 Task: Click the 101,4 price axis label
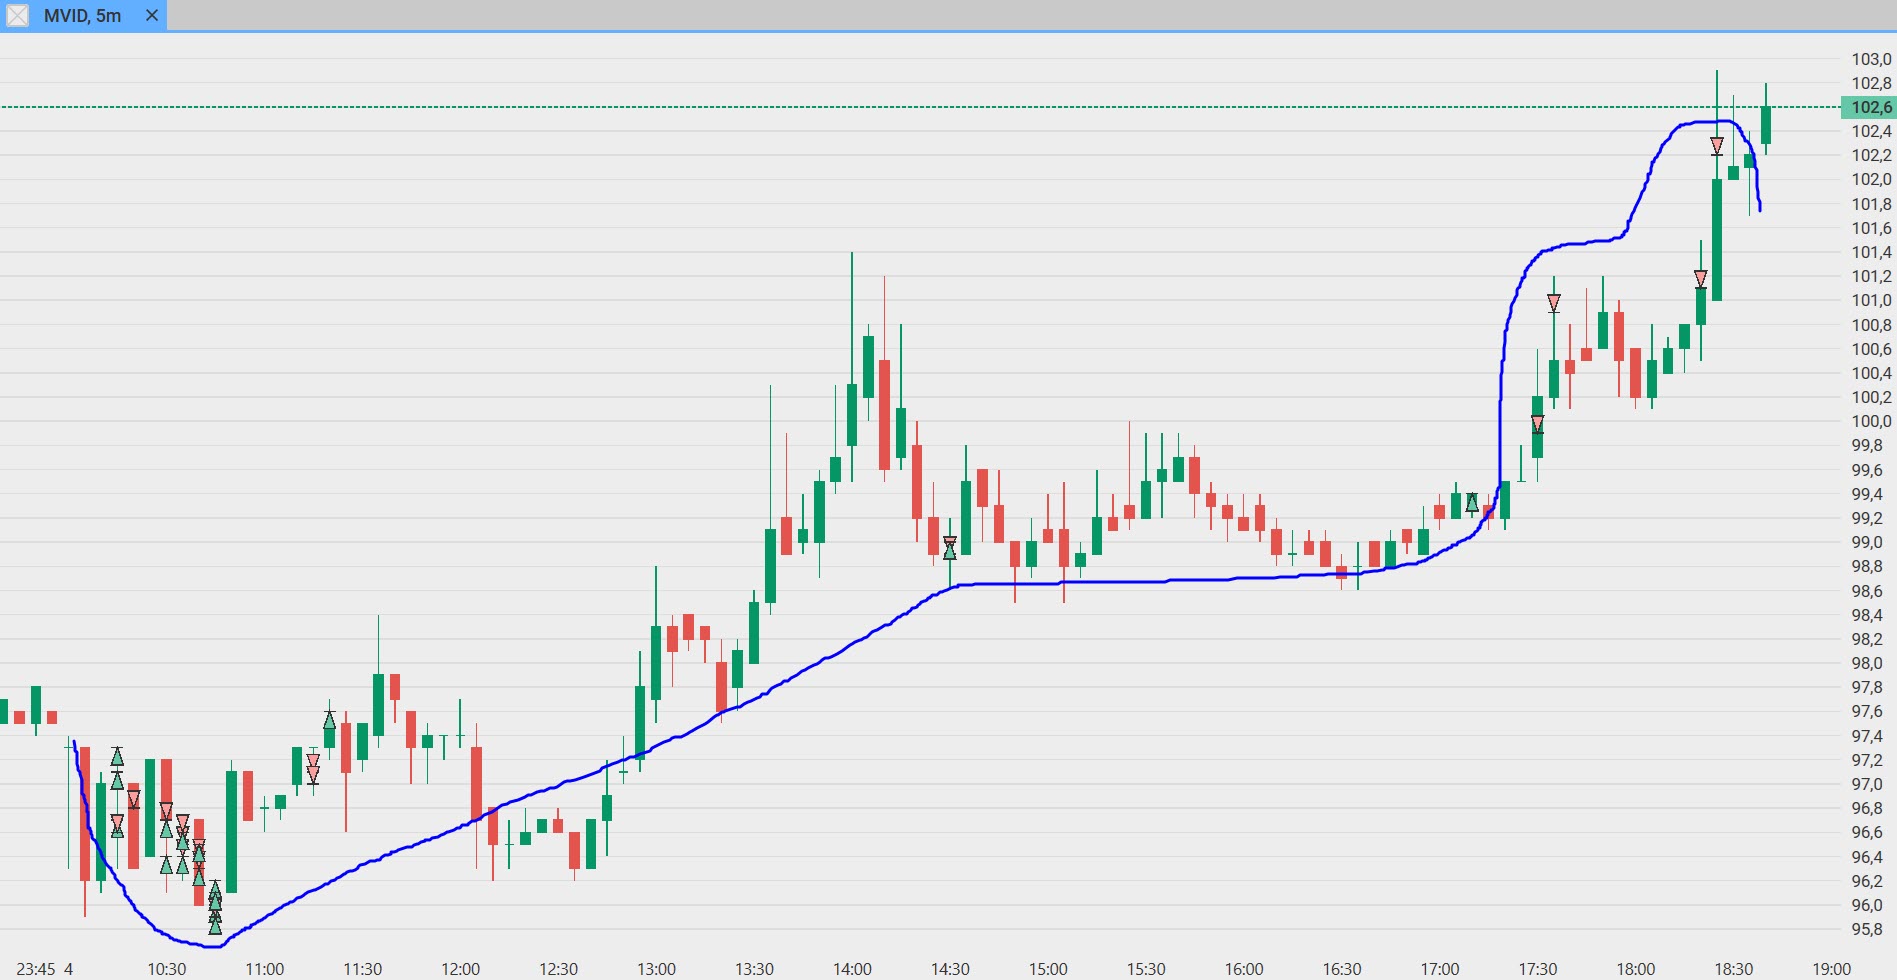coord(1871,252)
